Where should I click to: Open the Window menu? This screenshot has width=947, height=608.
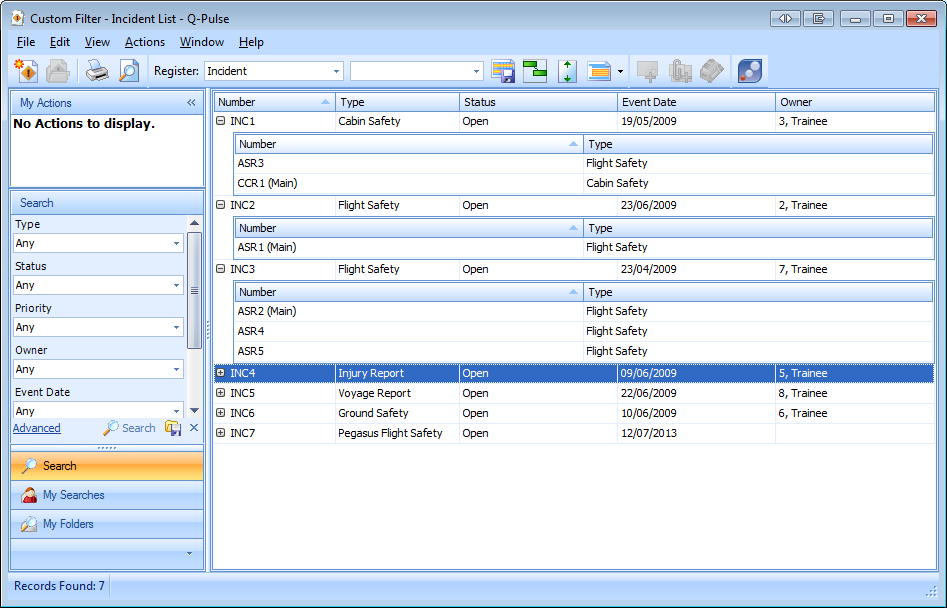202,42
